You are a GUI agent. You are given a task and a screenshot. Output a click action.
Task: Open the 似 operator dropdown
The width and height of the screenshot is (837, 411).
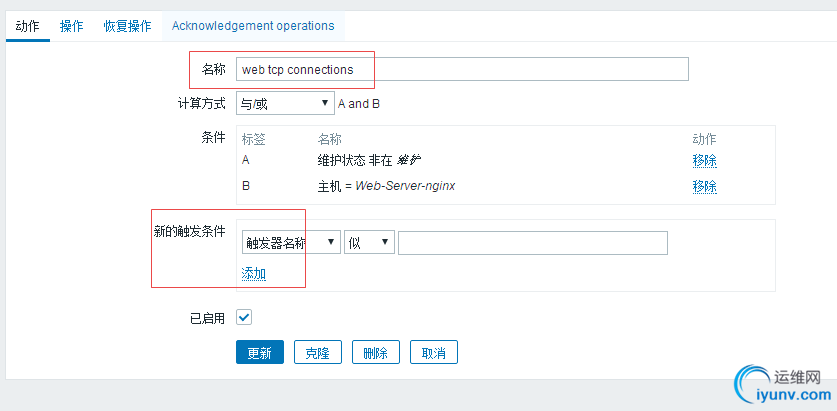click(369, 243)
